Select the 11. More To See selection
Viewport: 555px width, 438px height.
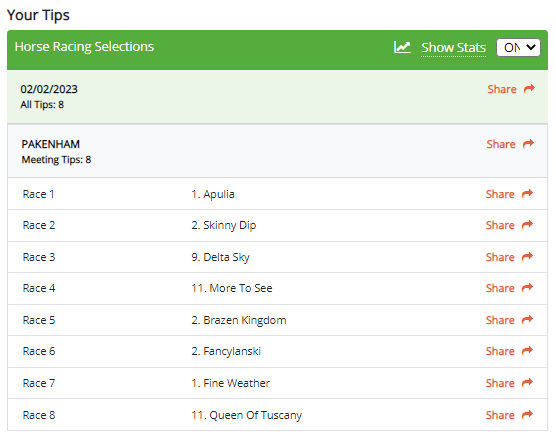(232, 288)
